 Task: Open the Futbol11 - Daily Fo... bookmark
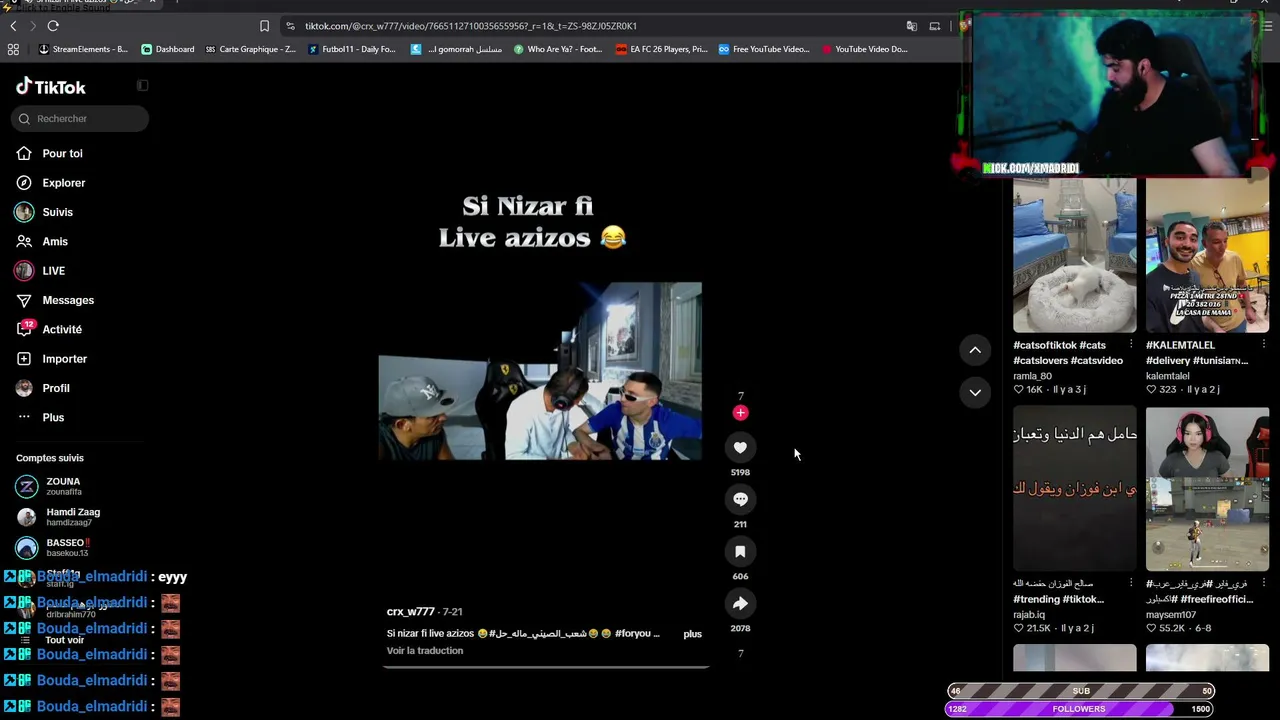coord(352,49)
